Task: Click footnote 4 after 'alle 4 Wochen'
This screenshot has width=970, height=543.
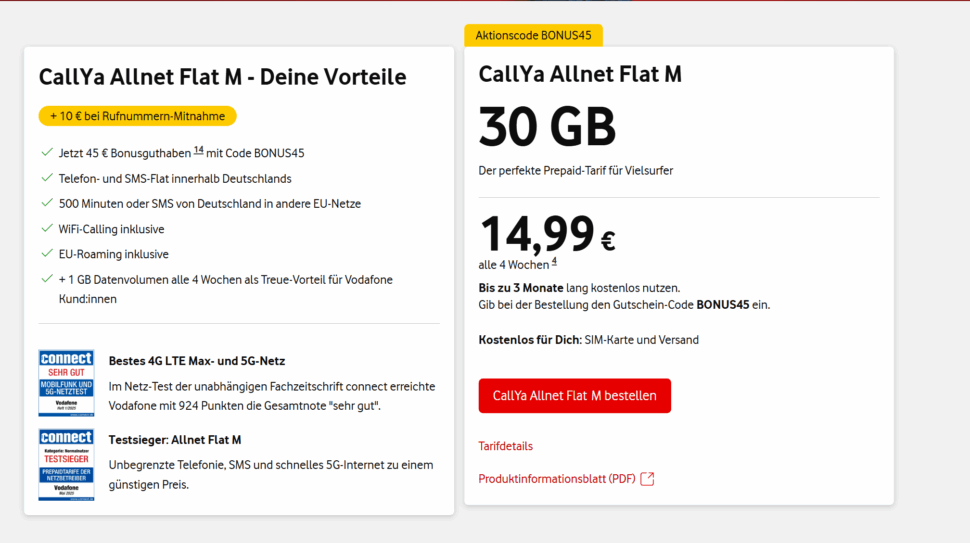Action: [x=554, y=262]
